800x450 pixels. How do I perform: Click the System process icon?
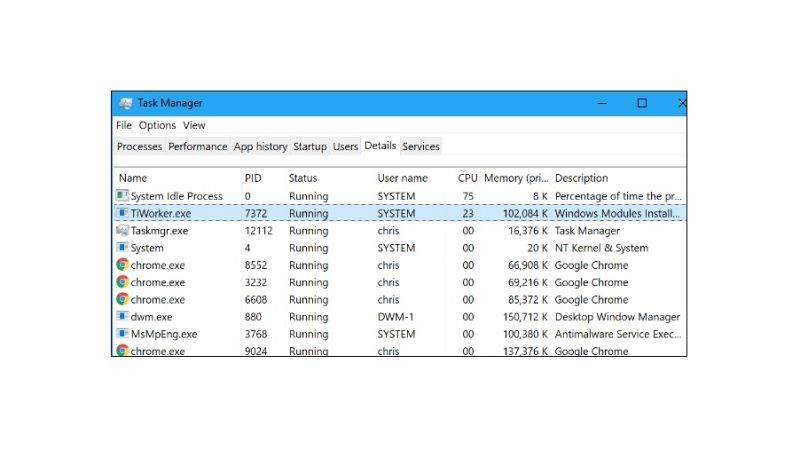tap(122, 247)
